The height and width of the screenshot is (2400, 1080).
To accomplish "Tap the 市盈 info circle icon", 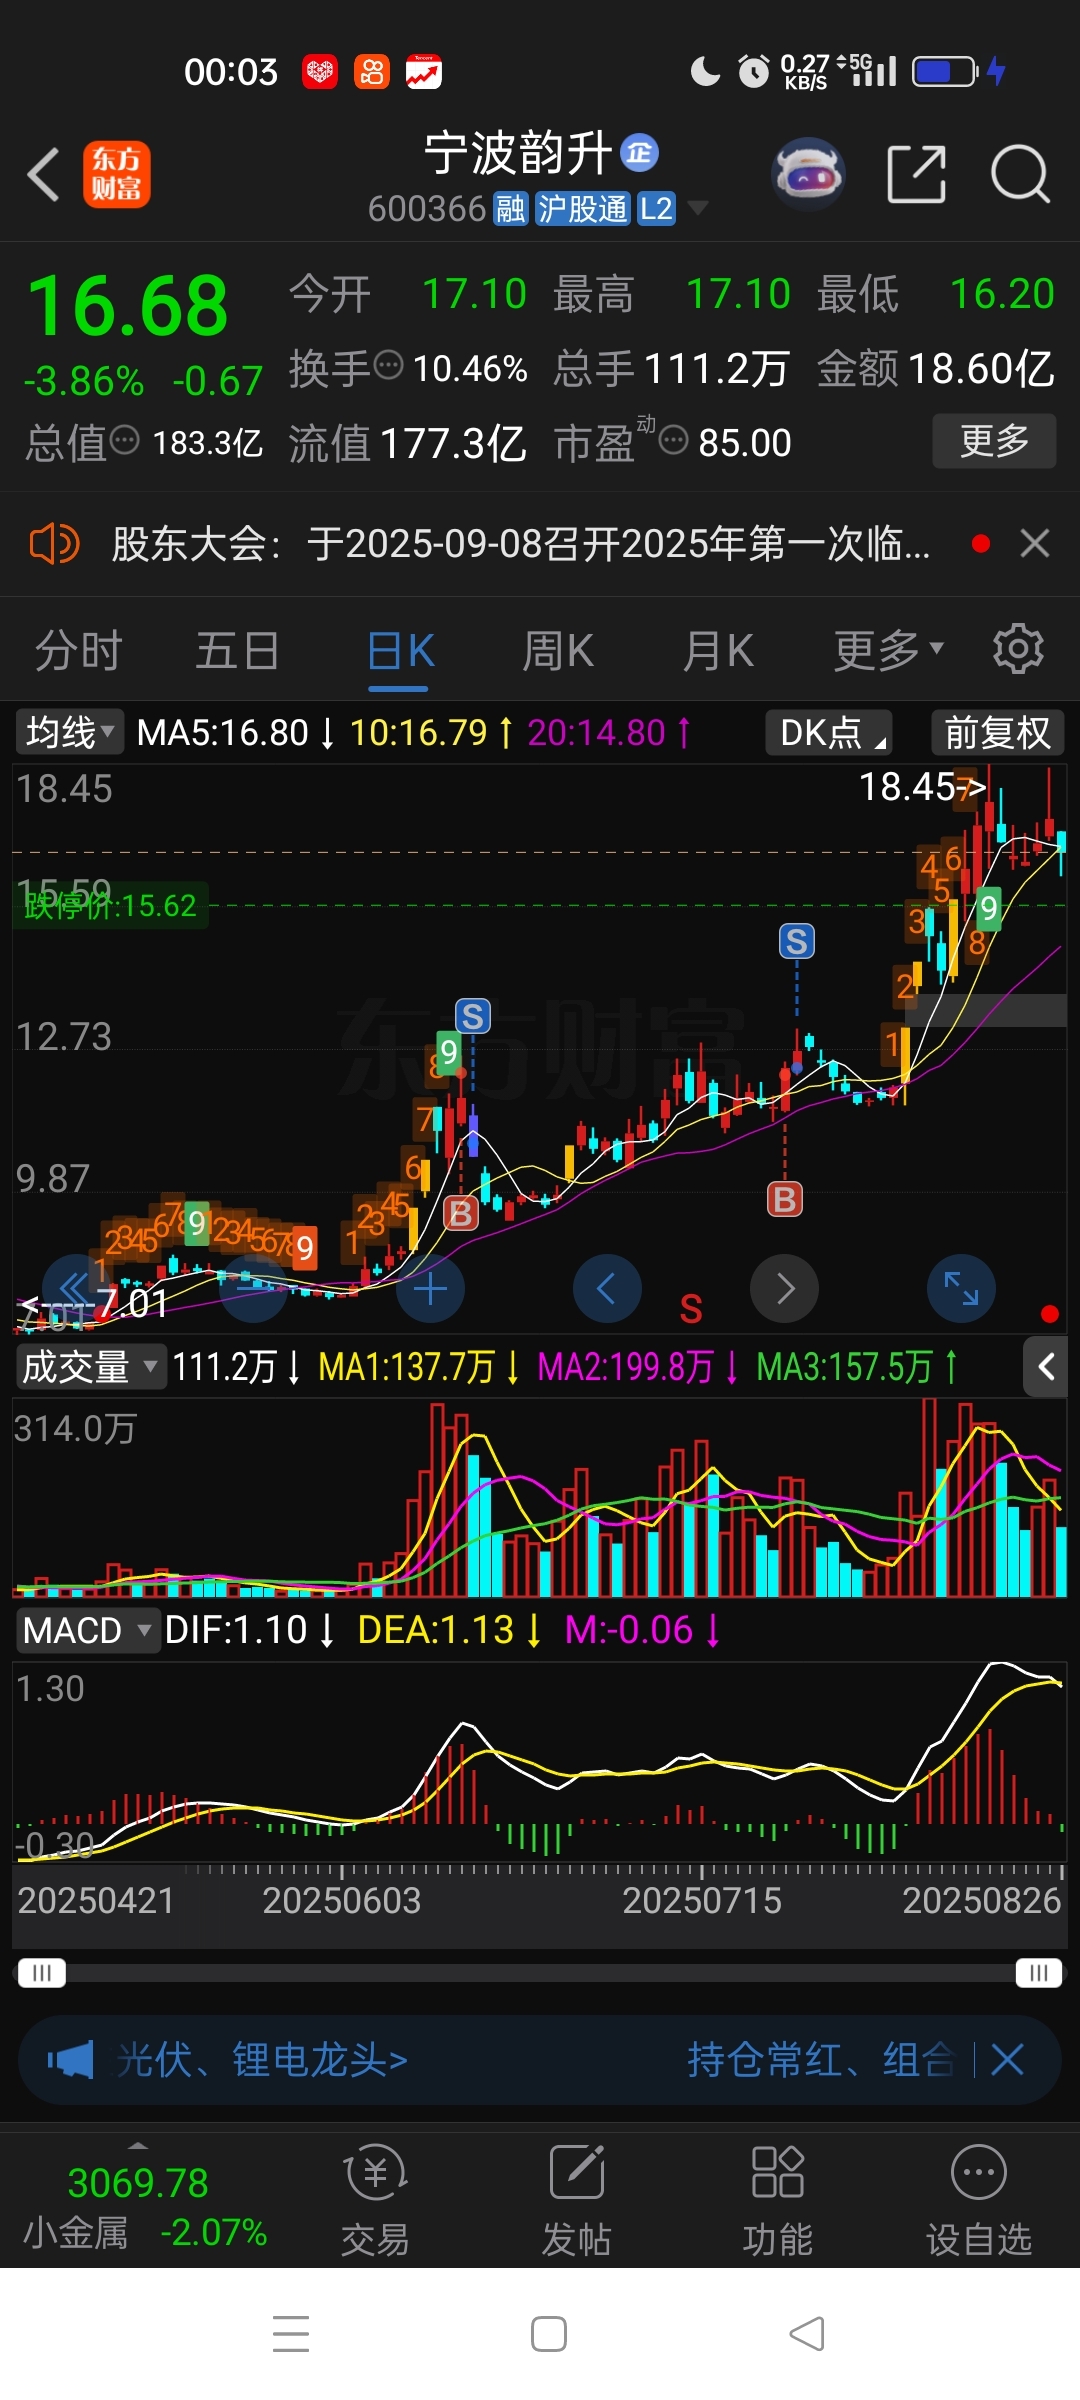I will (x=674, y=439).
